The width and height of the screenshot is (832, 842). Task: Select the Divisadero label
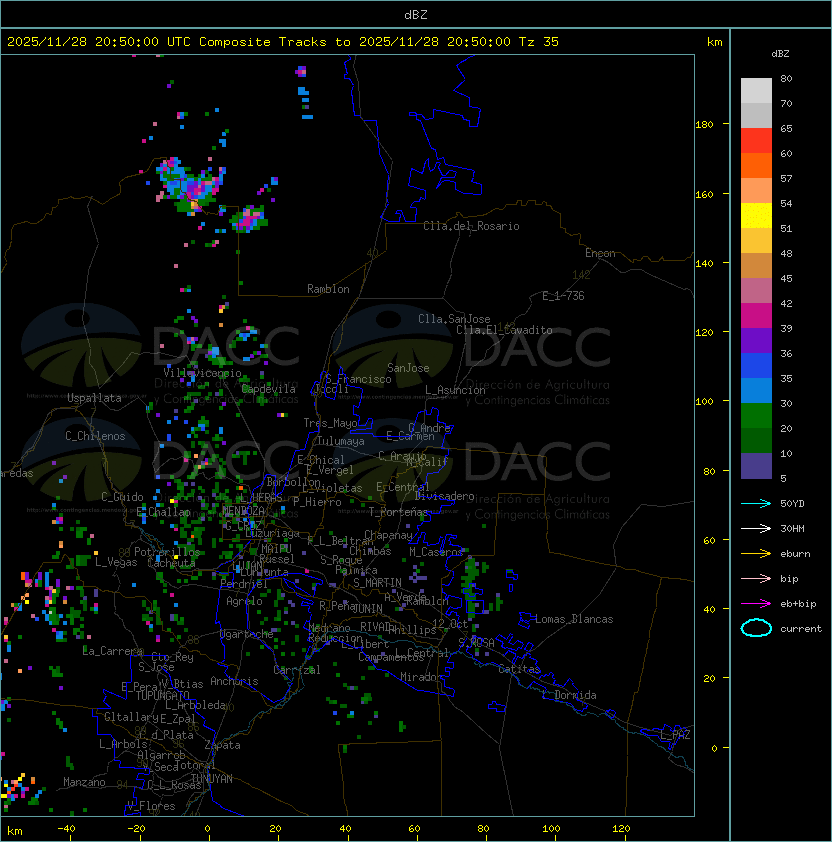click(444, 496)
